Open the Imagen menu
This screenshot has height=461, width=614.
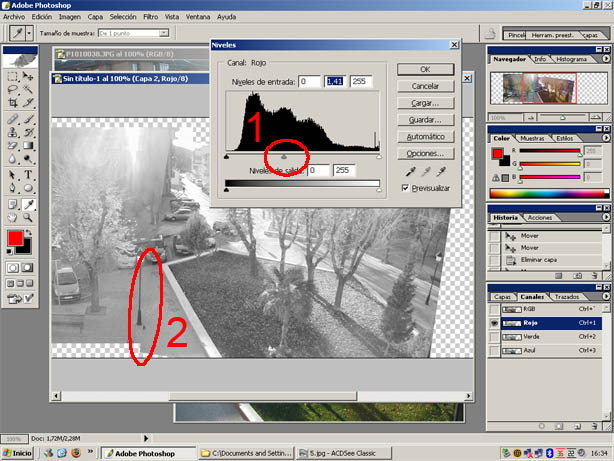tap(70, 17)
